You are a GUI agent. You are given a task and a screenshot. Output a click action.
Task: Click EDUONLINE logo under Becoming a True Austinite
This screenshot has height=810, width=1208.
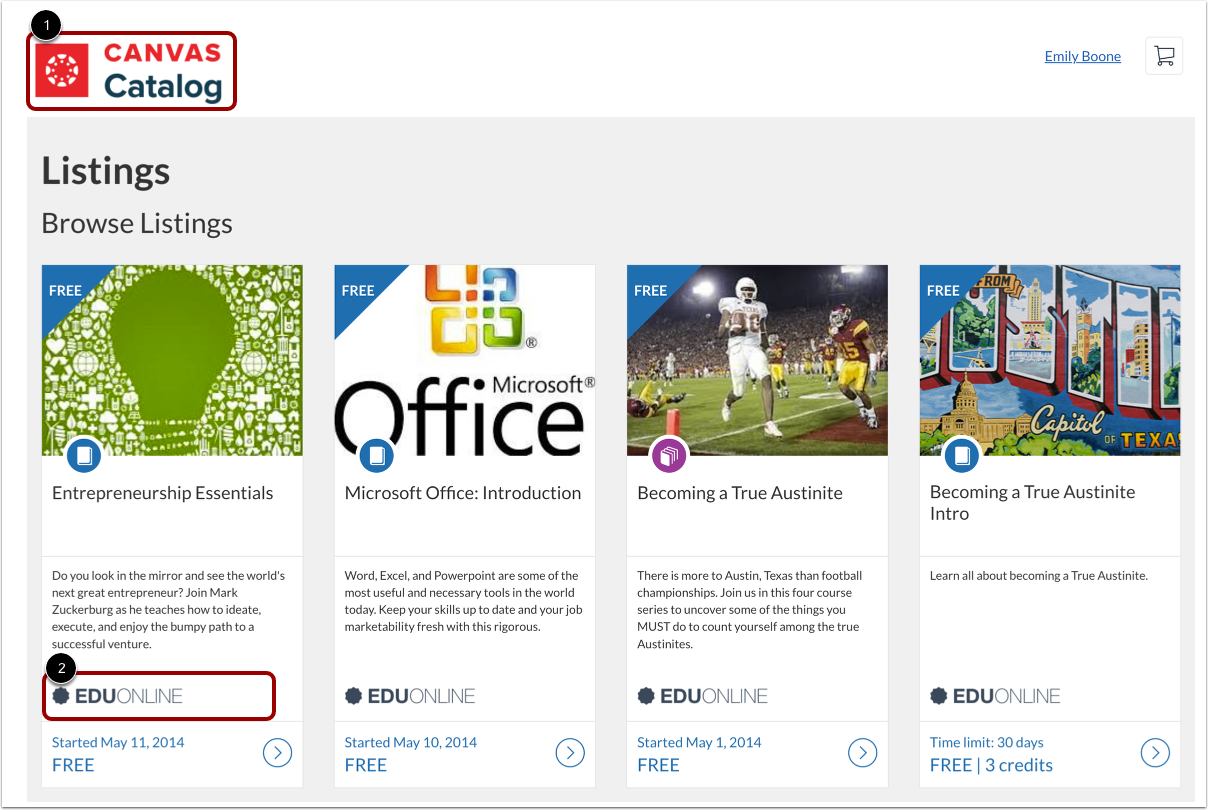703,696
